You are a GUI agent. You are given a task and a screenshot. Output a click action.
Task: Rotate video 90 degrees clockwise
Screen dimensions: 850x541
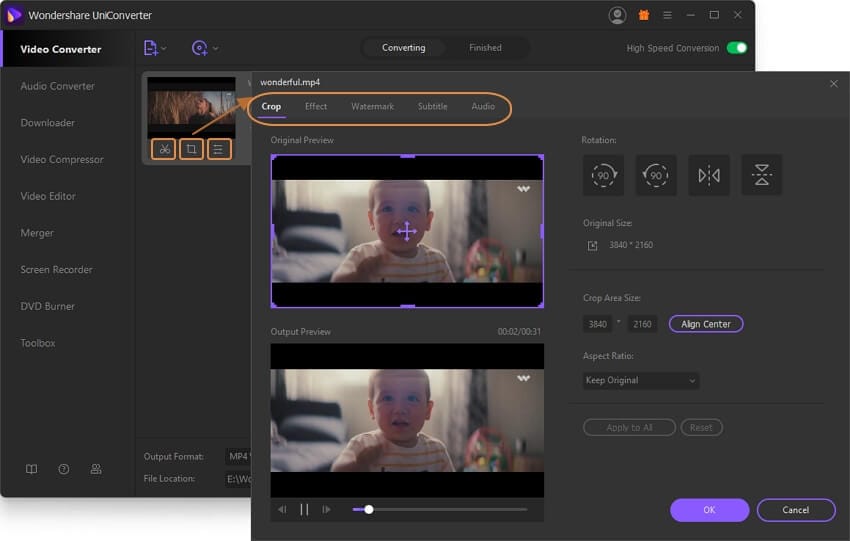click(x=603, y=175)
